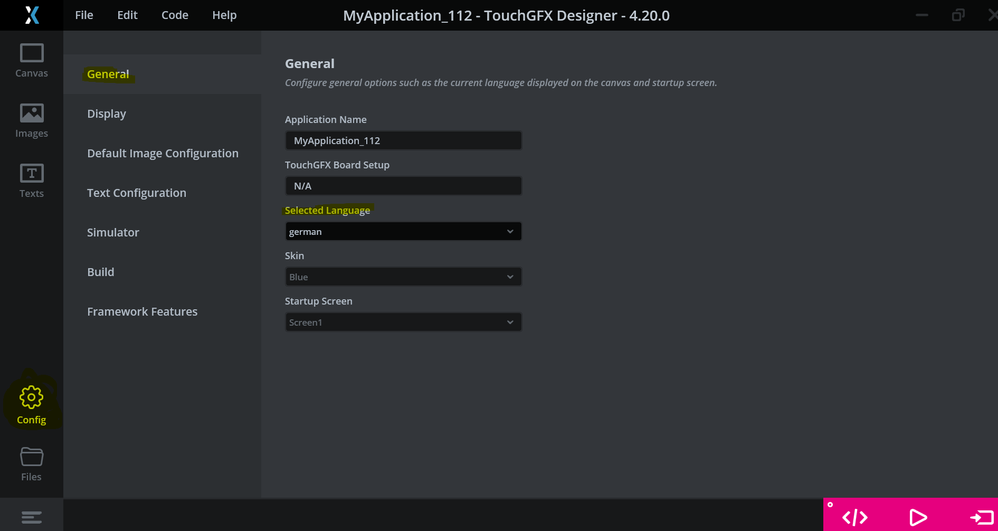The height and width of the screenshot is (531, 998).
Task: Open the Files view
Action: (x=31, y=464)
